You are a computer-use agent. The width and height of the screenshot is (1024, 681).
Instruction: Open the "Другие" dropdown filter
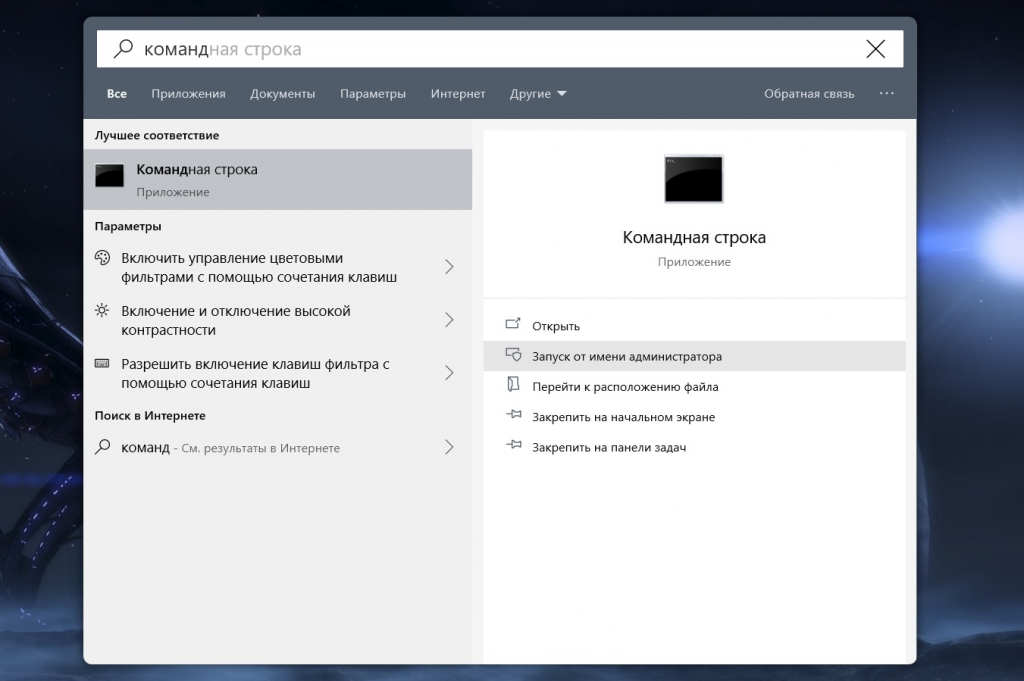(x=537, y=93)
